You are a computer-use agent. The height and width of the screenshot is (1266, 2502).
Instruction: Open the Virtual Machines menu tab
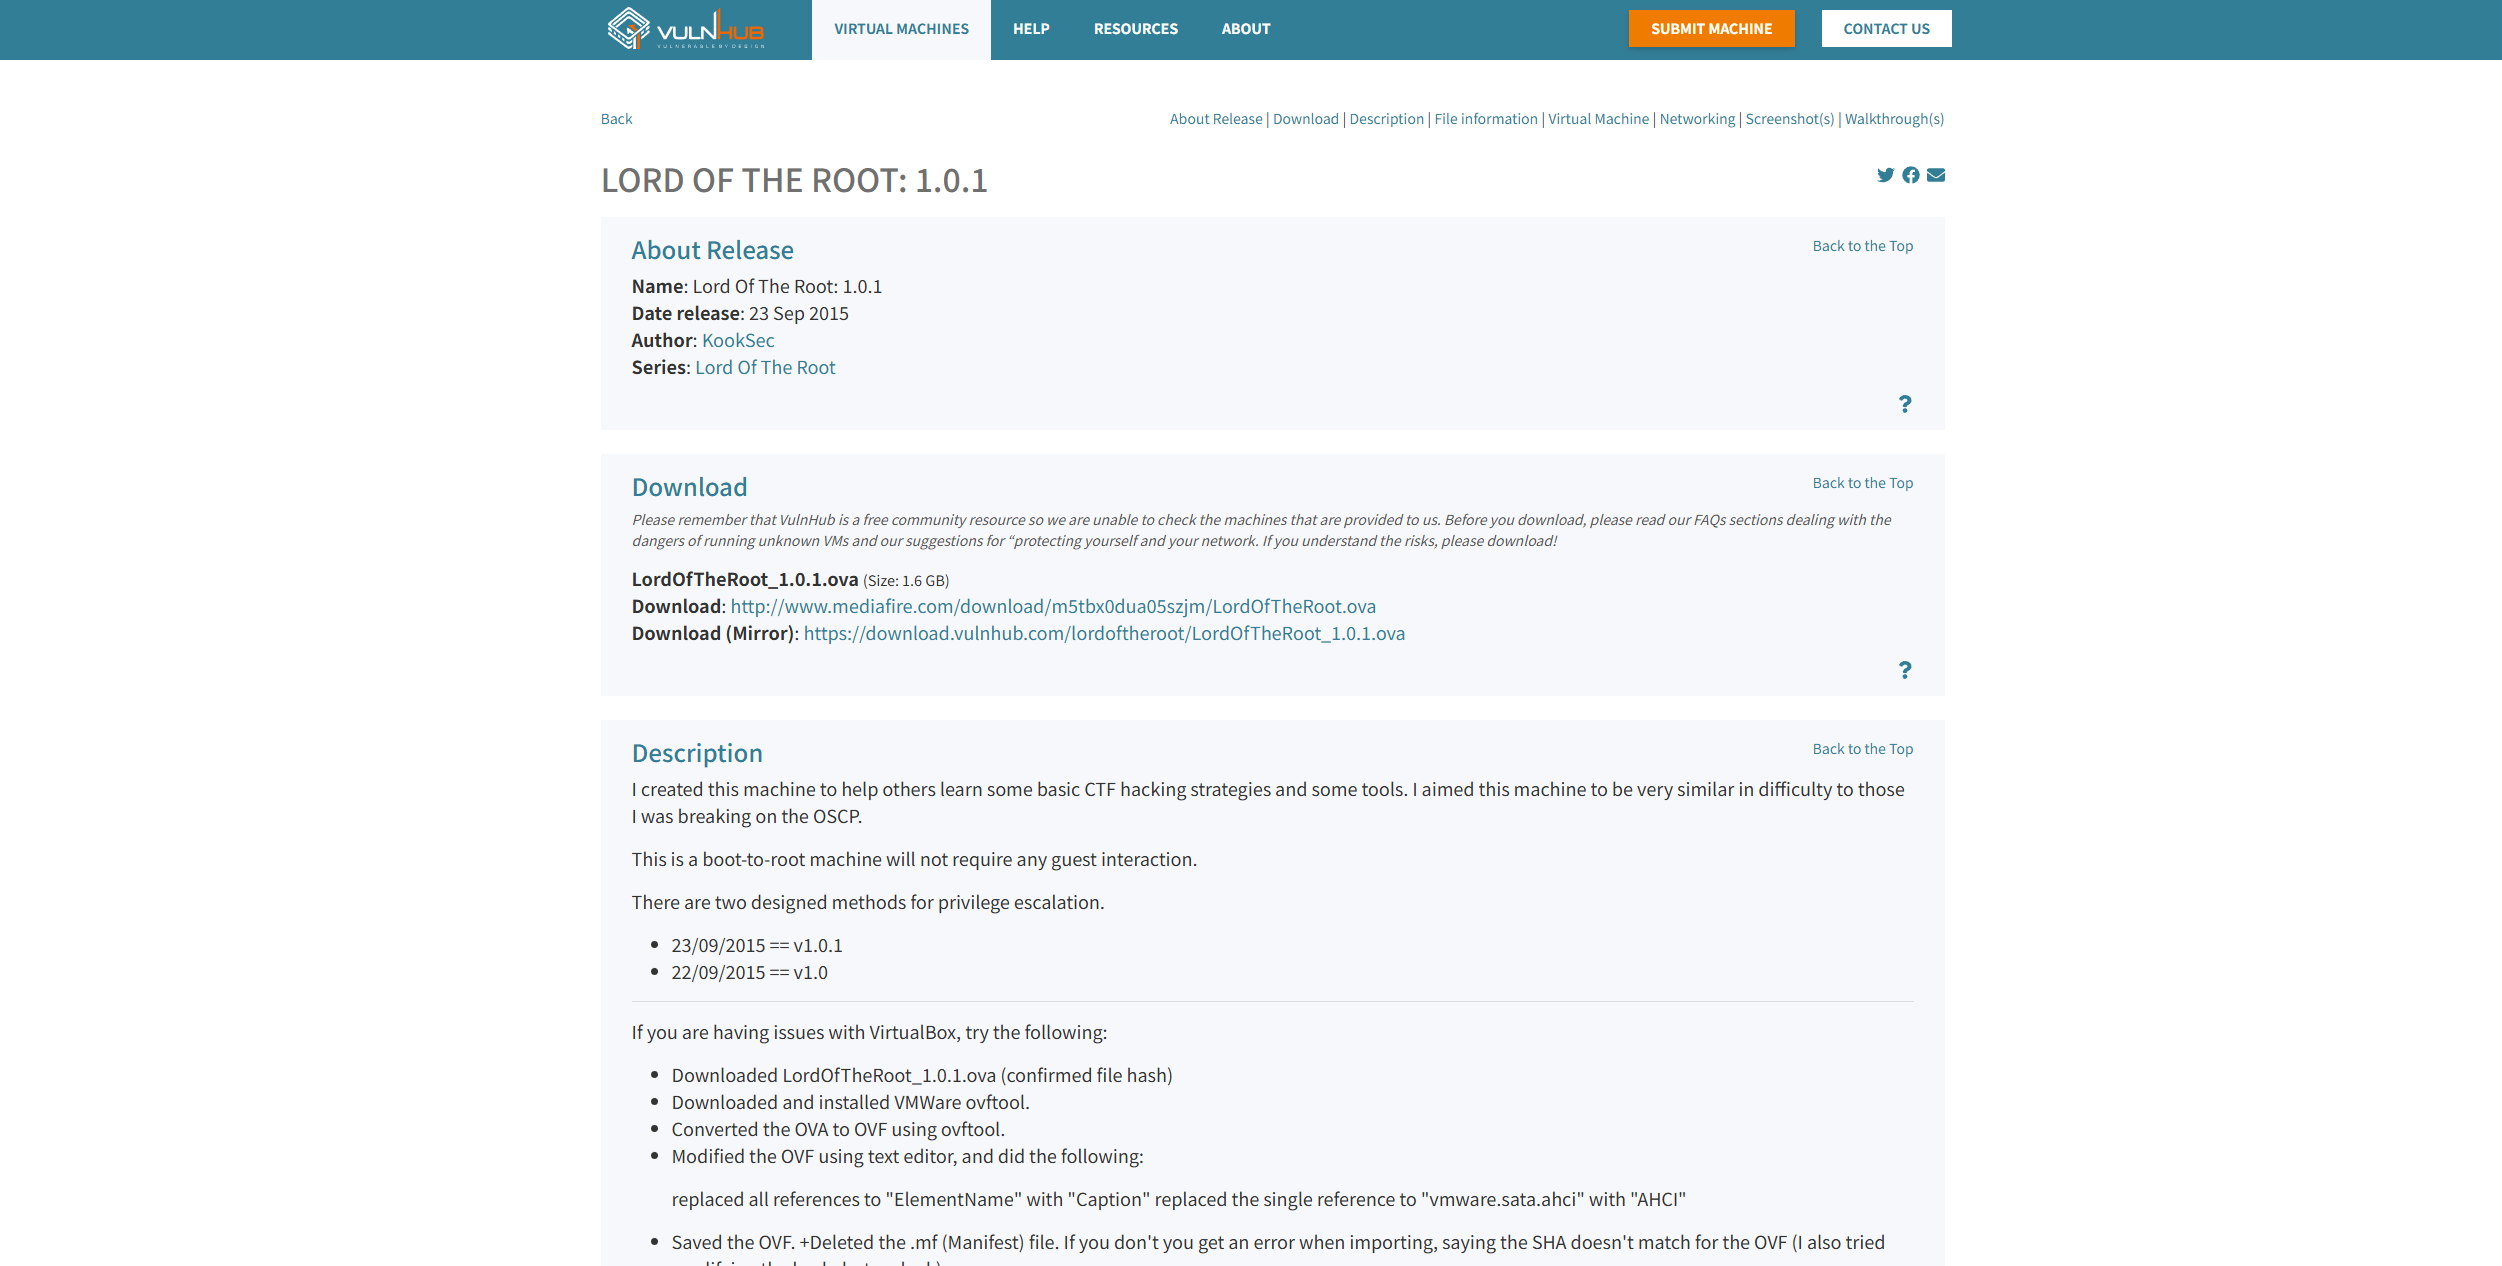901,29
